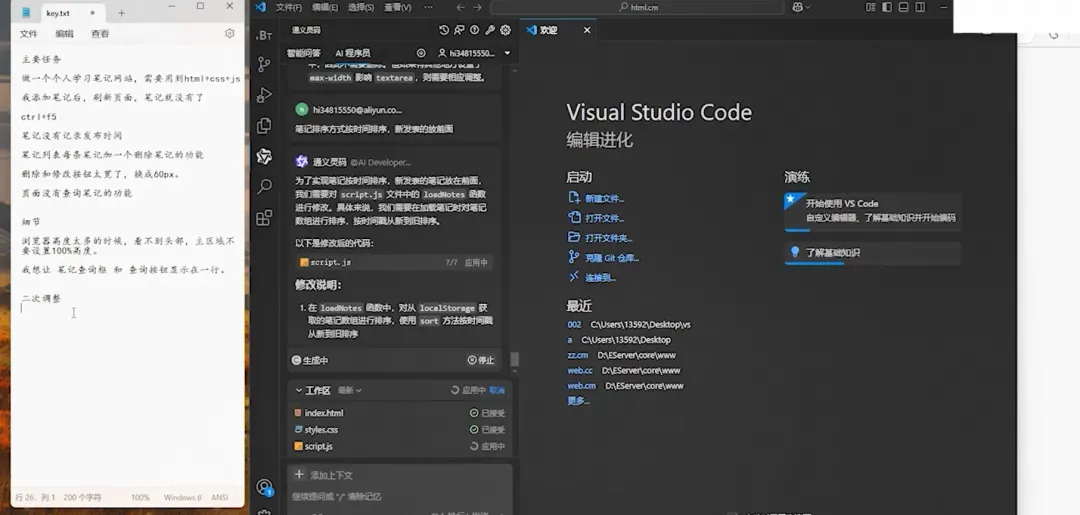Click the wrench tools icon in Lingma header
Viewport: 1080px width, 515px height.
tap(490, 30)
